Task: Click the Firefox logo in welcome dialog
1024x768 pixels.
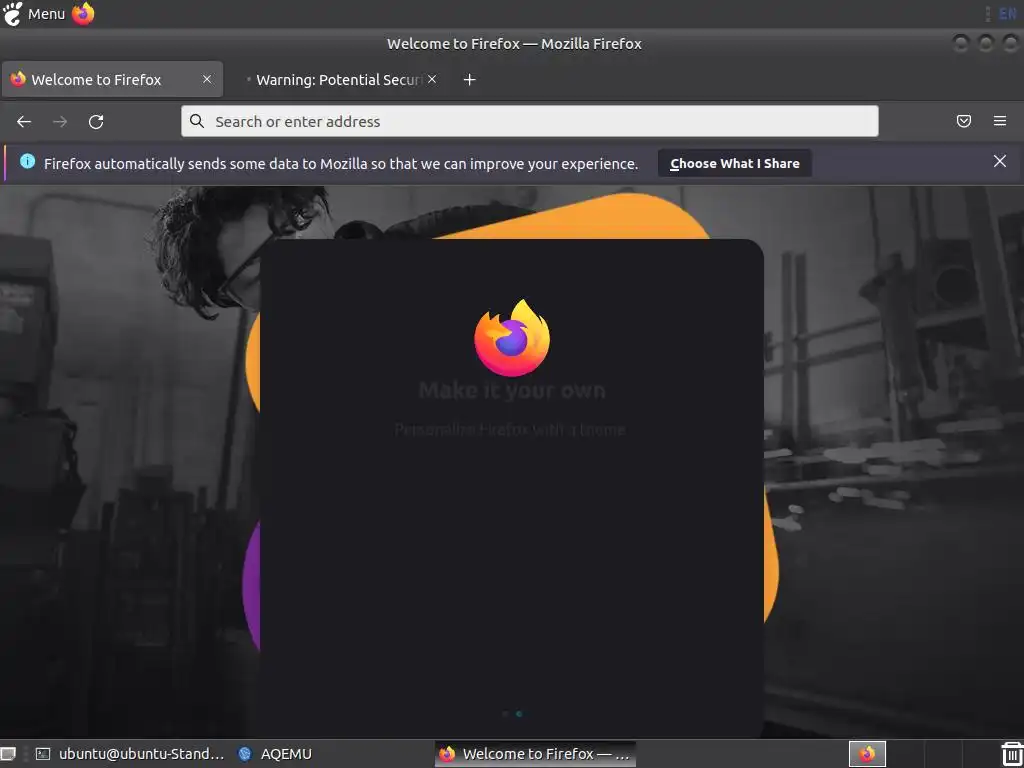Action: pyautogui.click(x=512, y=338)
